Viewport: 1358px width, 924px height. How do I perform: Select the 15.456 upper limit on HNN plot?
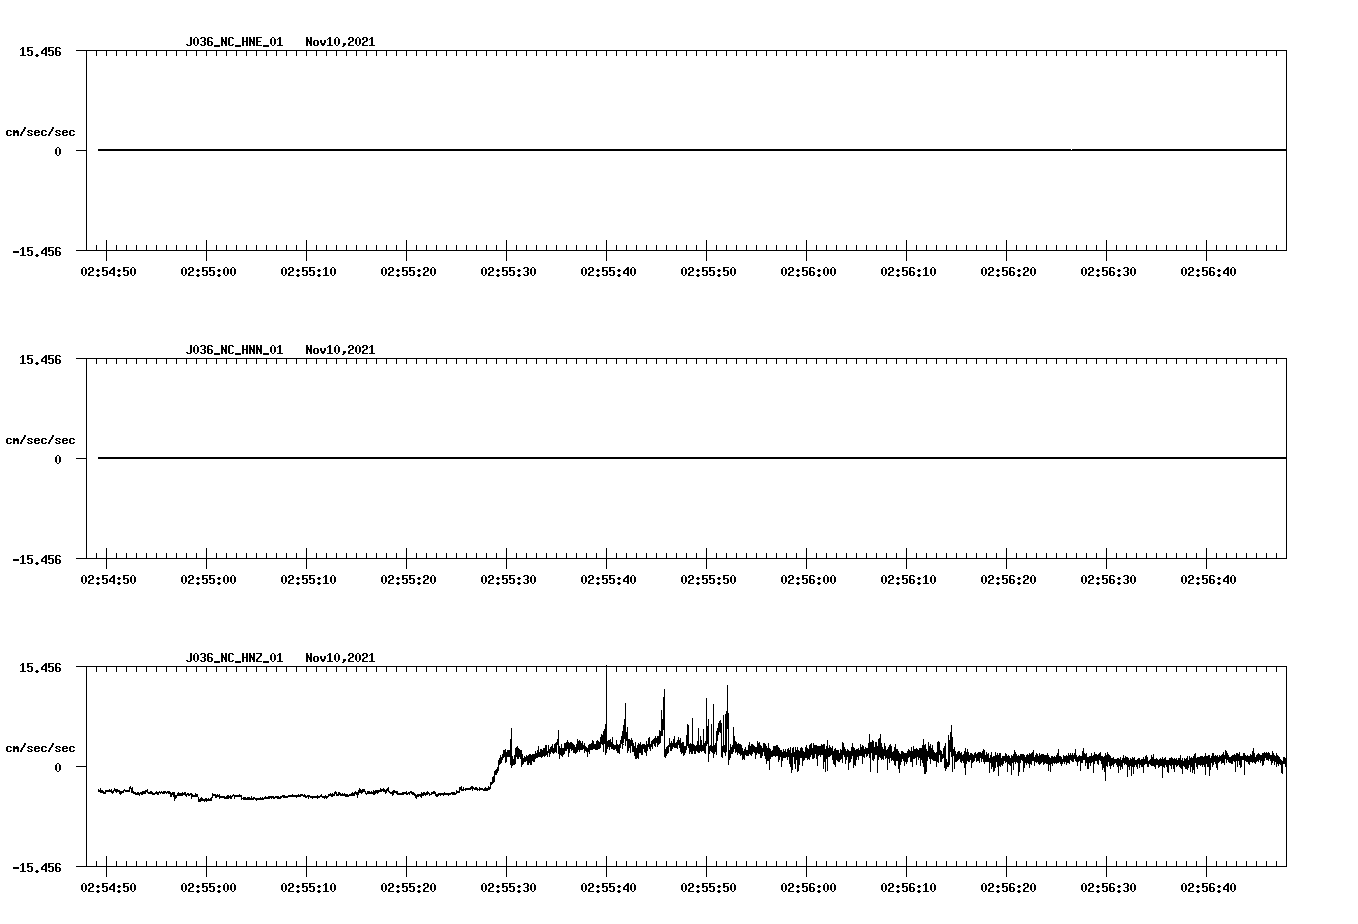click(40, 359)
